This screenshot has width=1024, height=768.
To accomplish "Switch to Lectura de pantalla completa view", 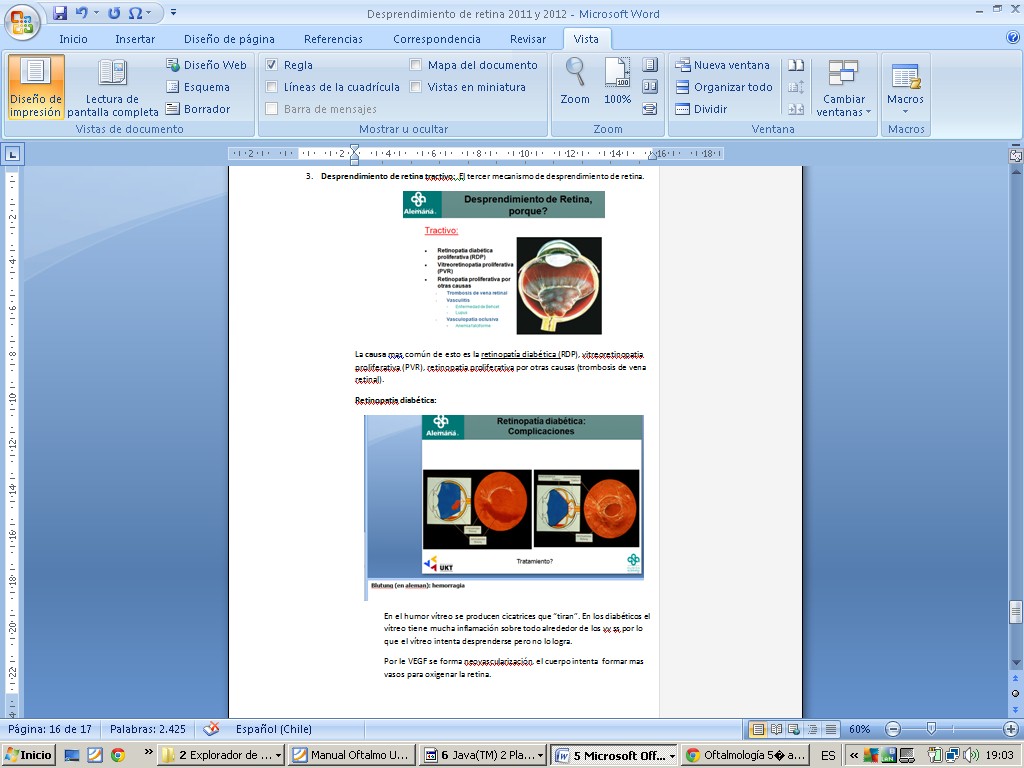I will 112,87.
